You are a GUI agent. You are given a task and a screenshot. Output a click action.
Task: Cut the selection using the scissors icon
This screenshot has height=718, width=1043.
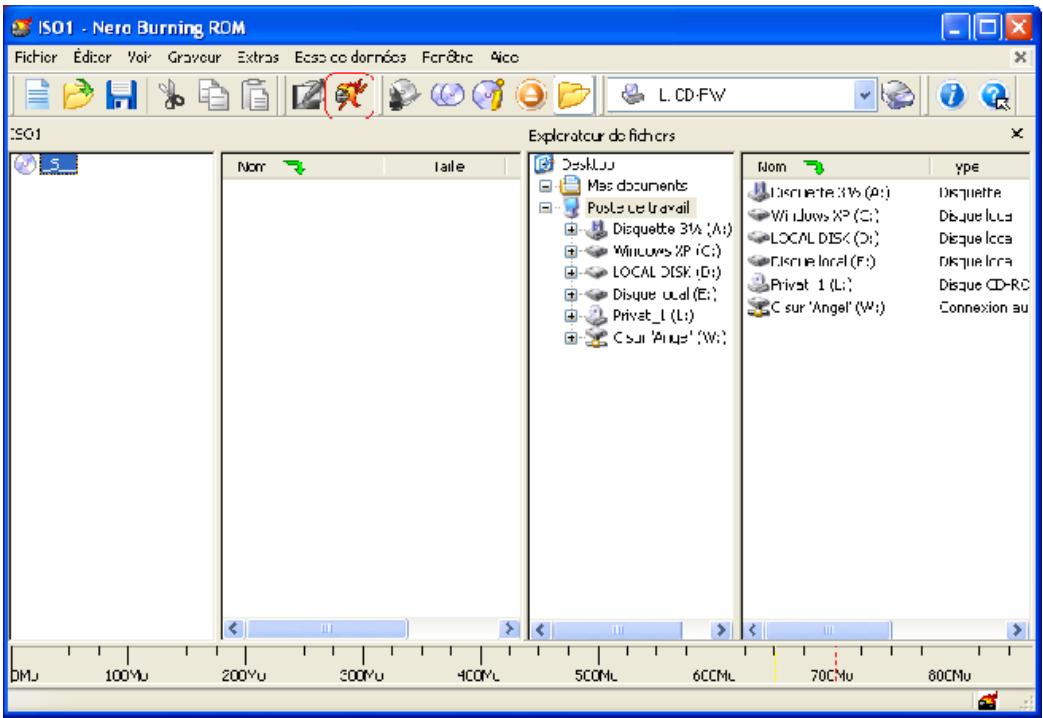pos(172,96)
